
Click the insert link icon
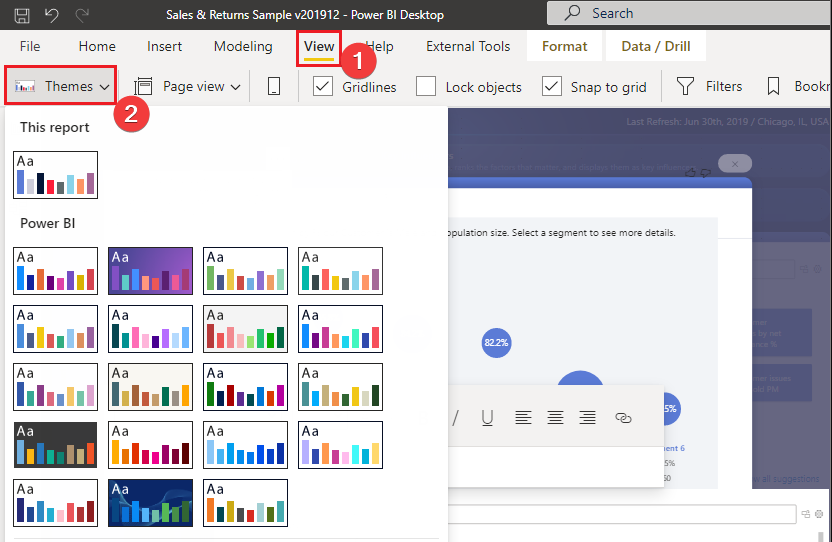point(623,418)
